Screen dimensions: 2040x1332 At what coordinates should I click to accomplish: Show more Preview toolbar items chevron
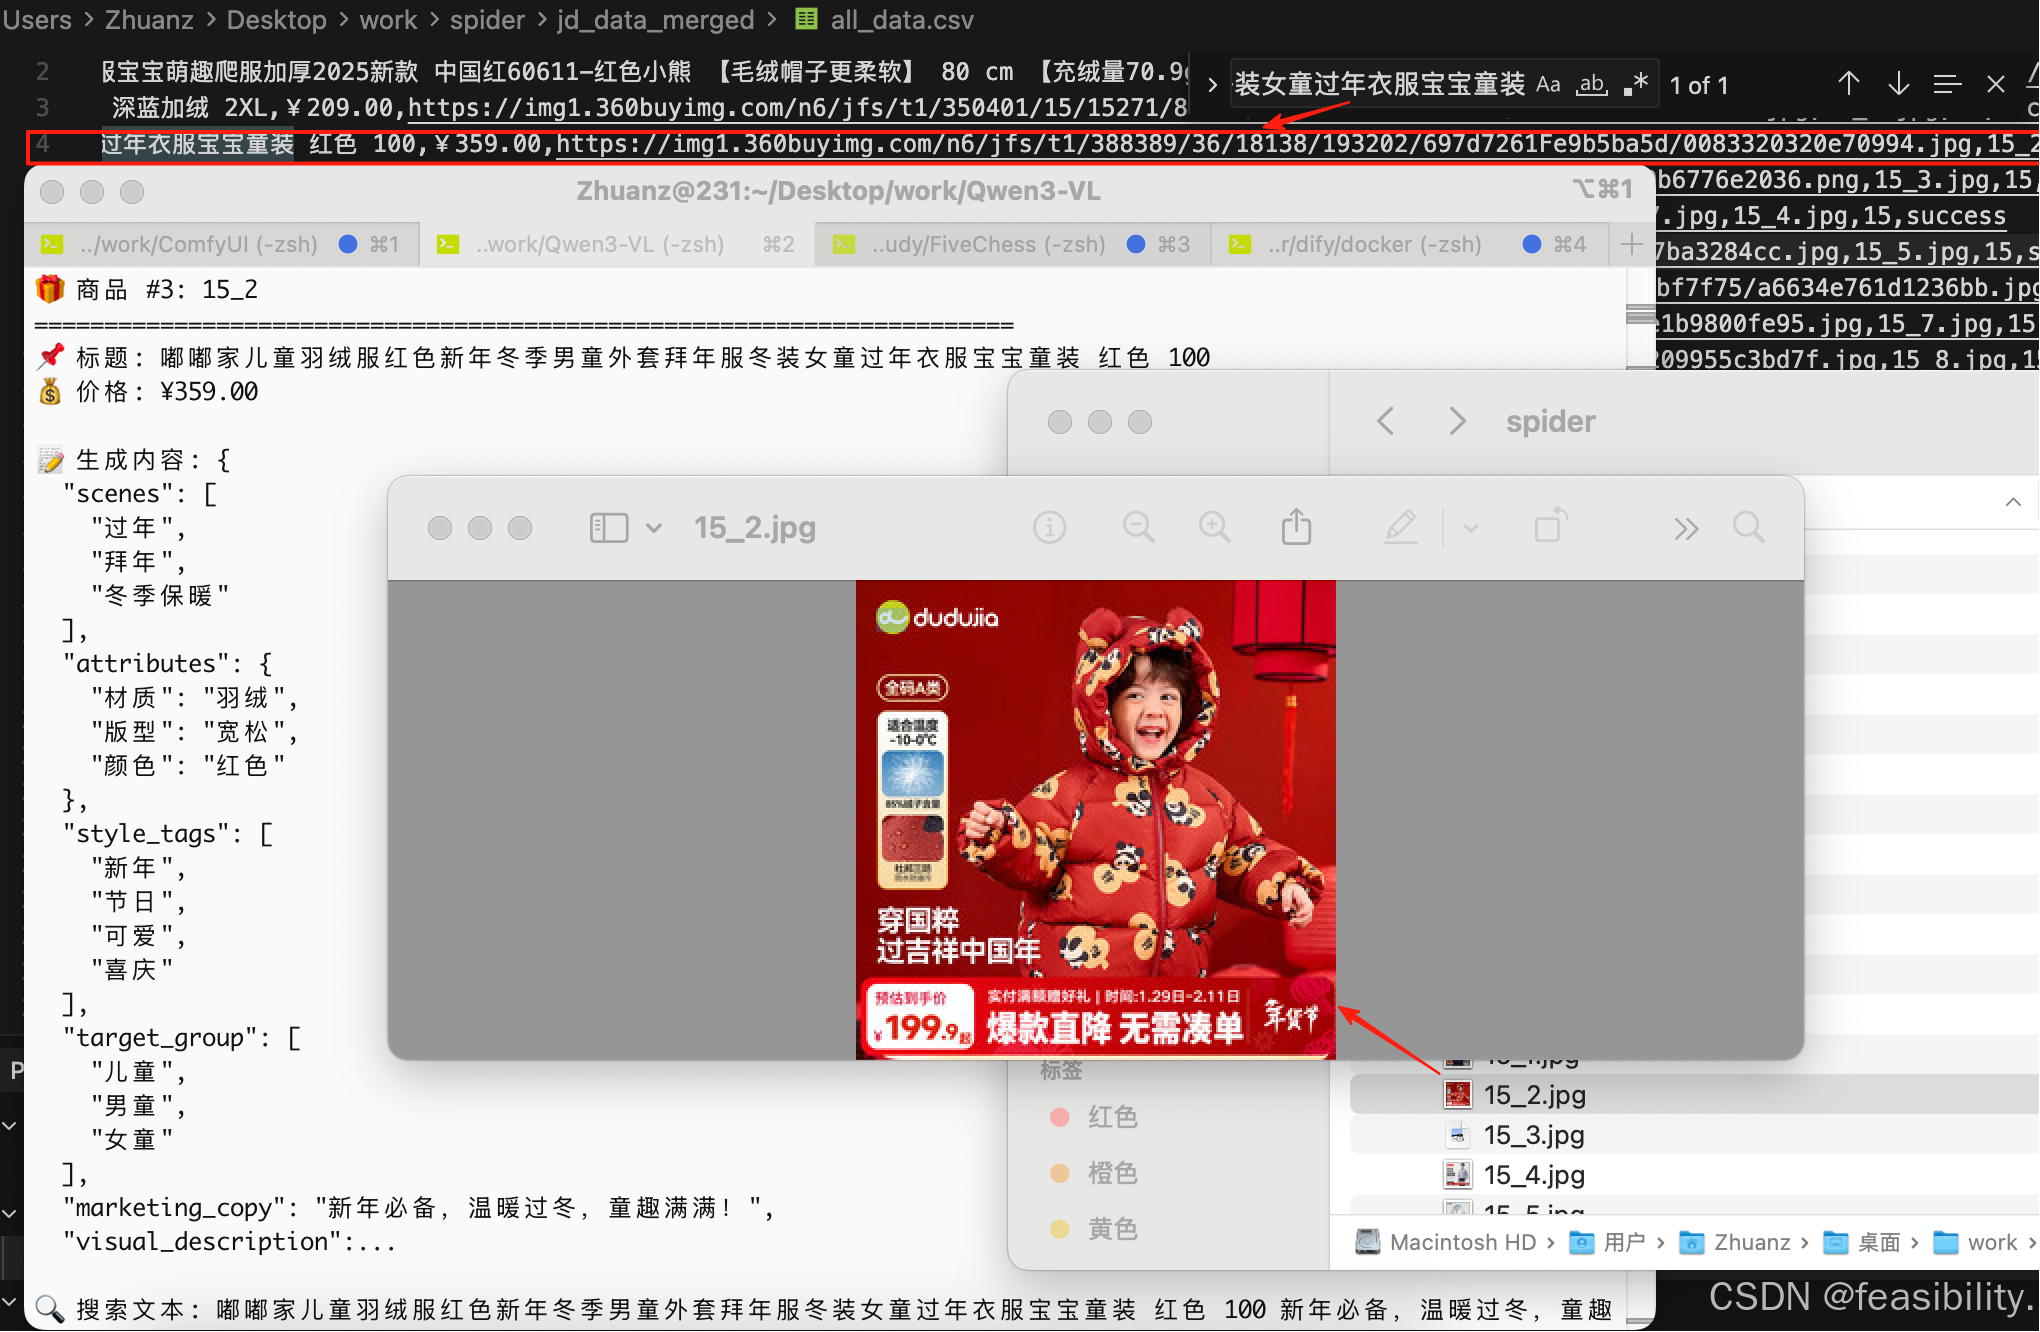click(x=1686, y=528)
